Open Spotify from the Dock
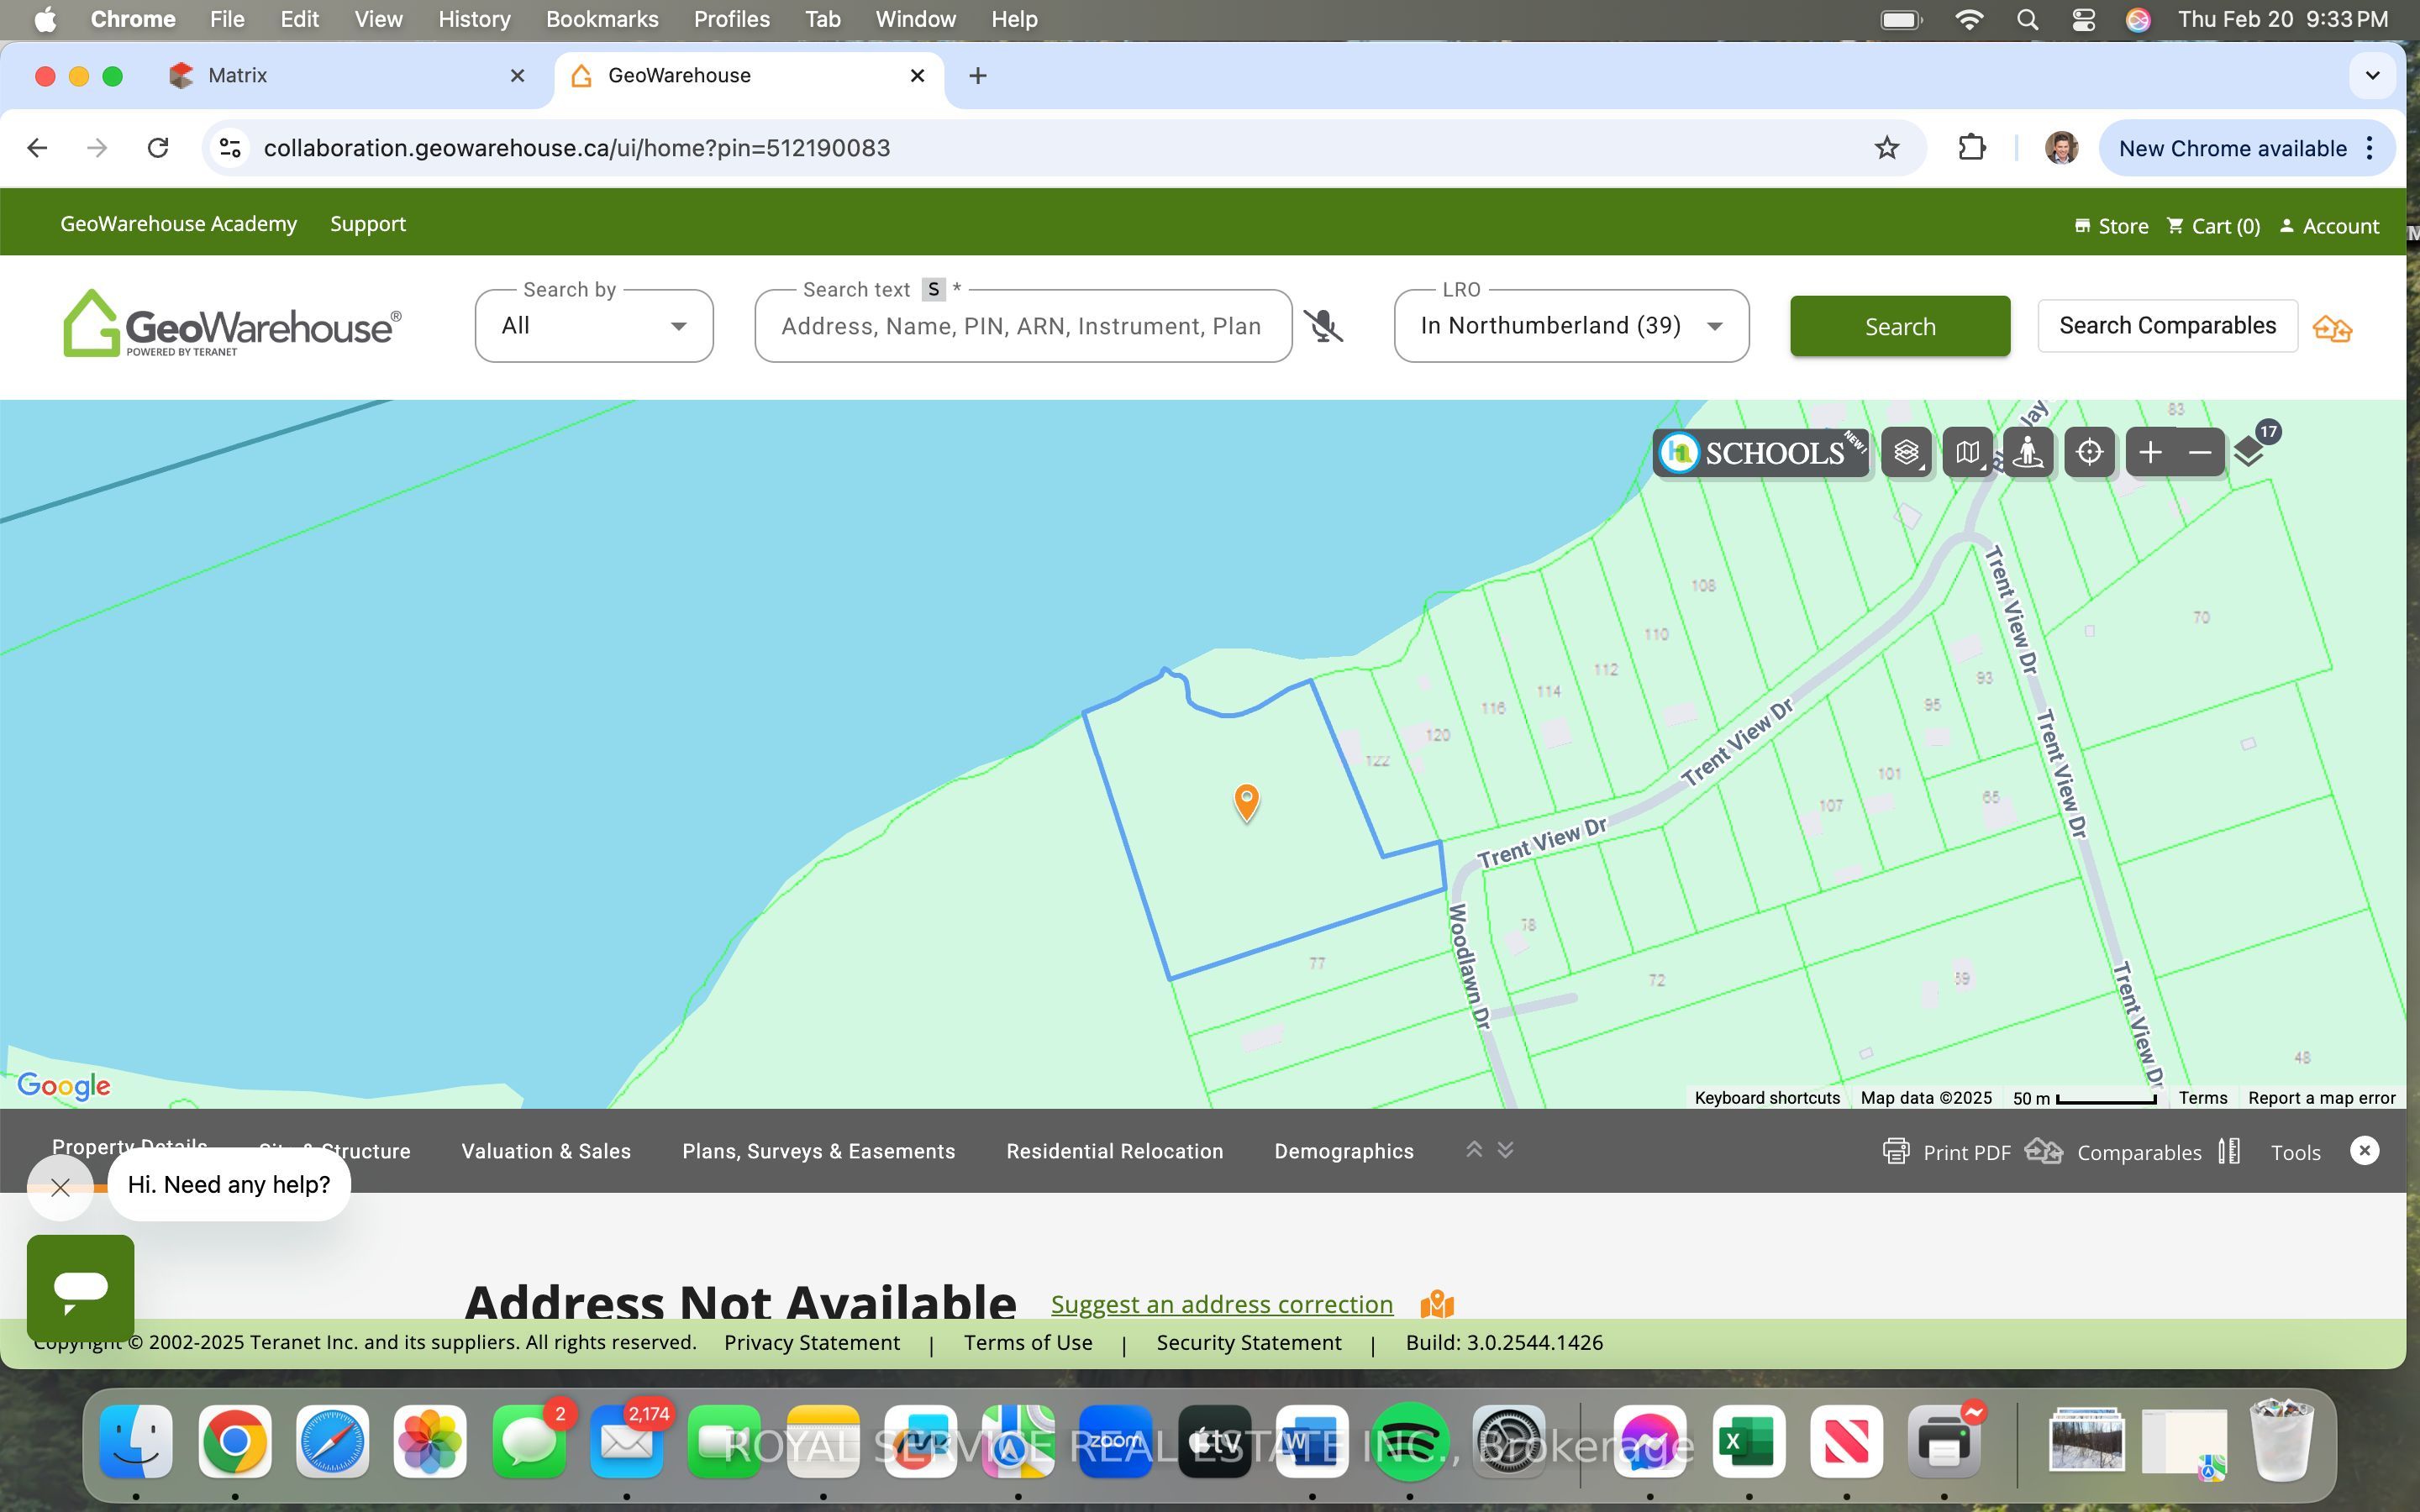This screenshot has height=1512, width=2420. tap(1410, 1441)
